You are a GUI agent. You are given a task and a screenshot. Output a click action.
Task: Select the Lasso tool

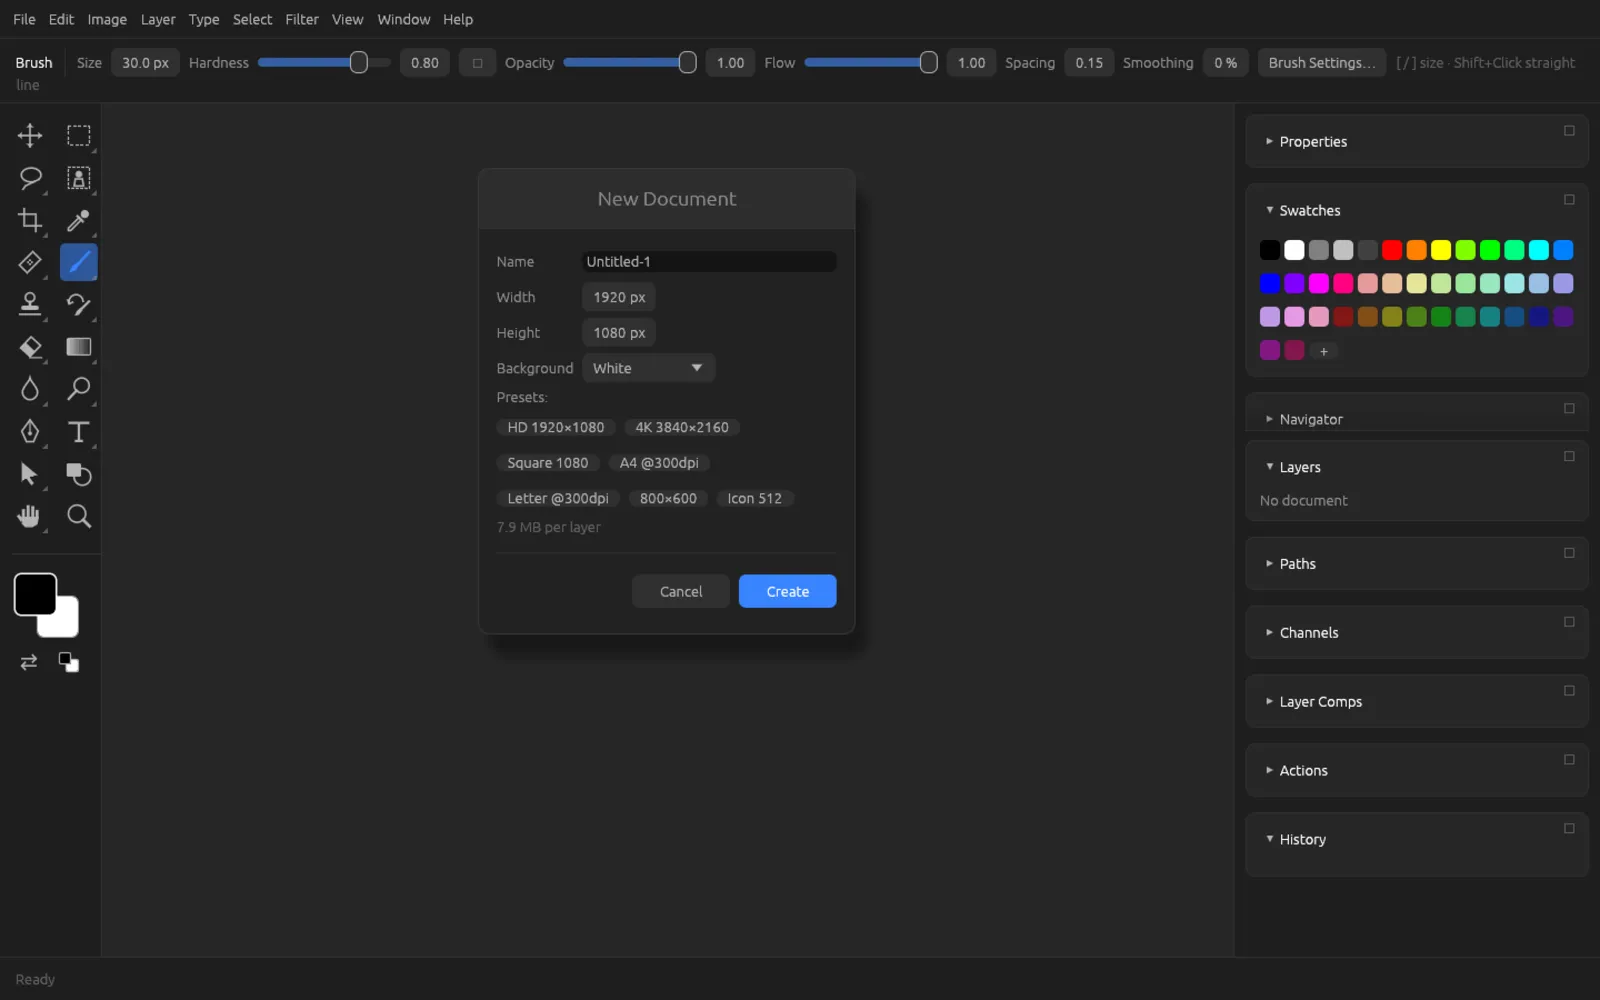click(x=30, y=178)
